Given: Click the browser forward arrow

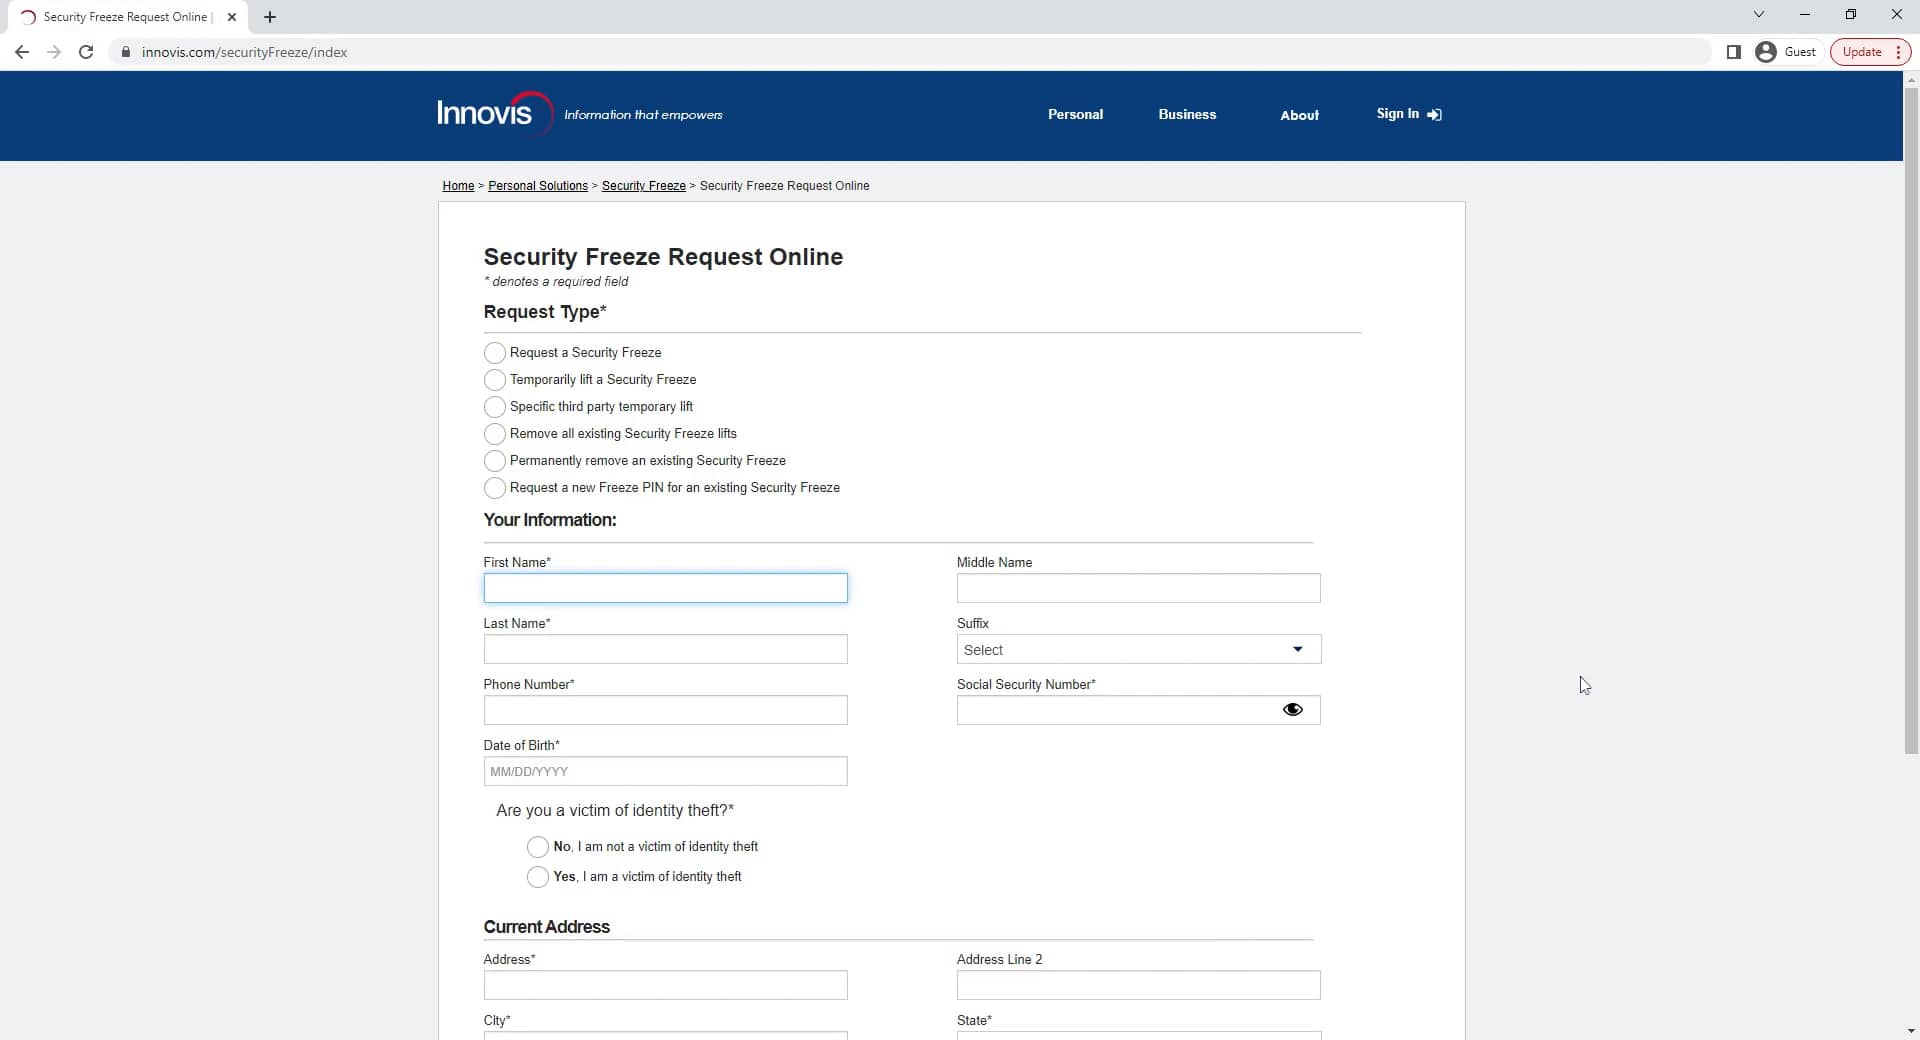Looking at the screenshot, I should click(x=54, y=52).
